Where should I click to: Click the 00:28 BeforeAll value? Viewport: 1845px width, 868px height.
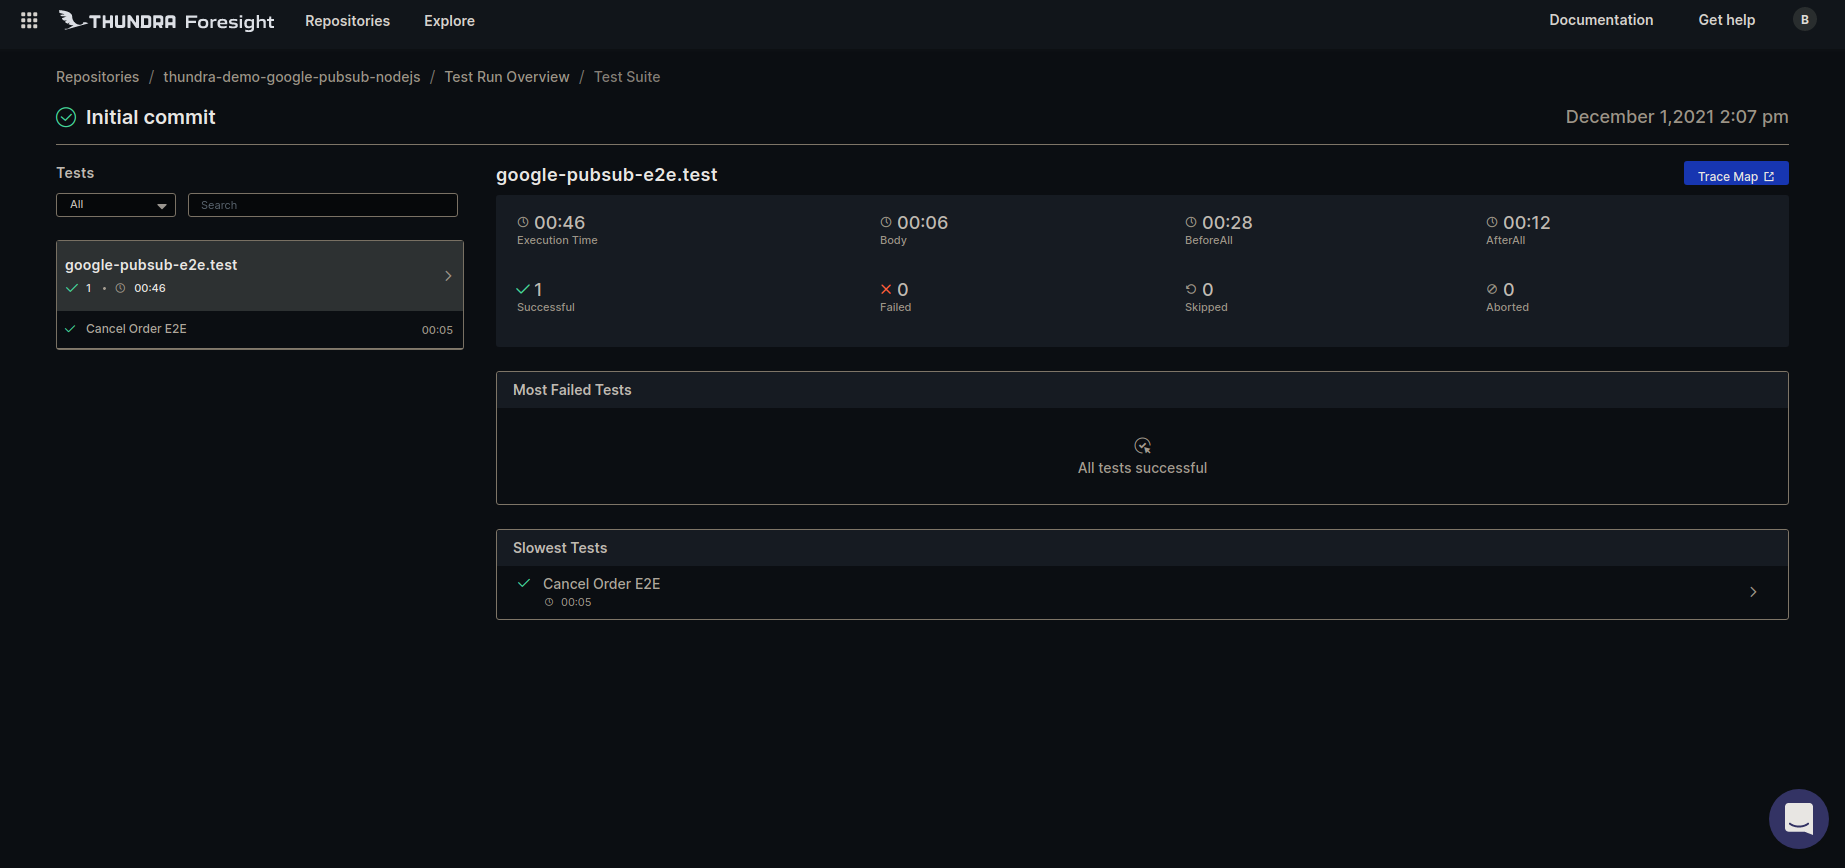tap(1227, 222)
